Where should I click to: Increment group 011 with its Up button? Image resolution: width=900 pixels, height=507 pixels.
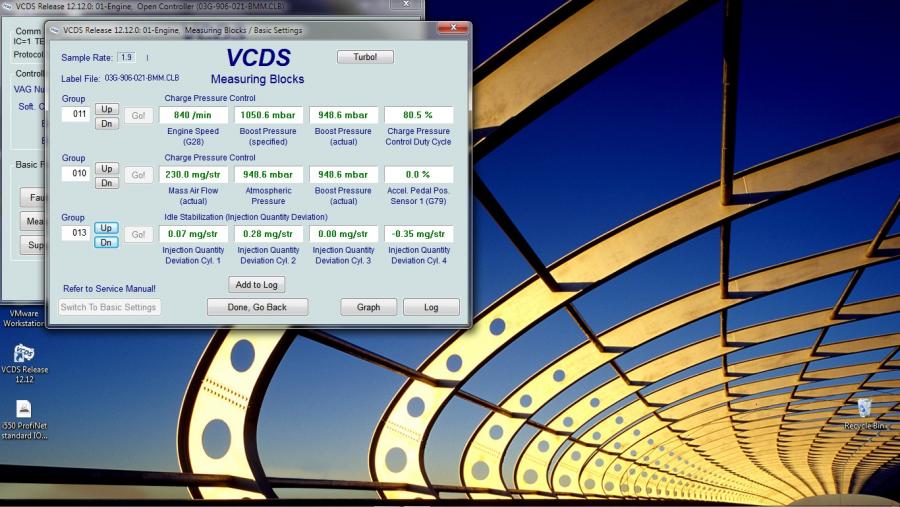106,108
